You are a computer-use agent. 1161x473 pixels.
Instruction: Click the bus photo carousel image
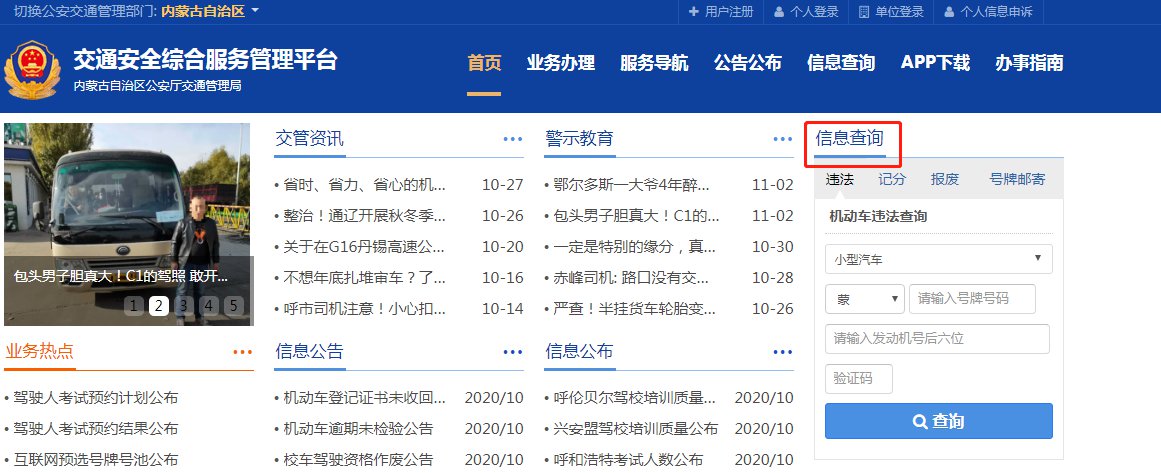point(127,224)
